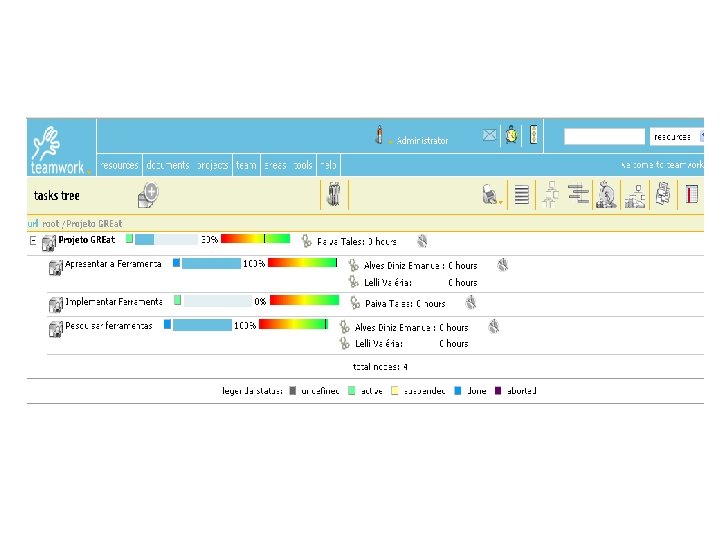This screenshot has width=720, height=540.
Task: Open the mail envelope icon
Action: coord(489,135)
